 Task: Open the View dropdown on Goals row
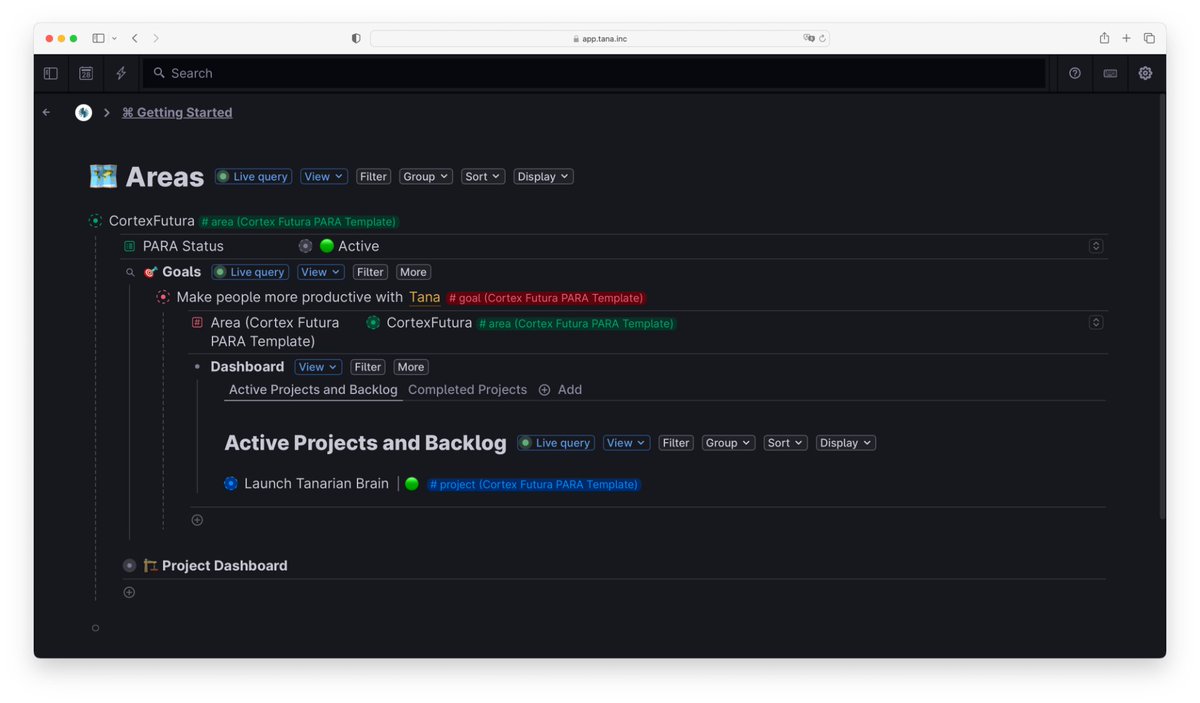321,272
